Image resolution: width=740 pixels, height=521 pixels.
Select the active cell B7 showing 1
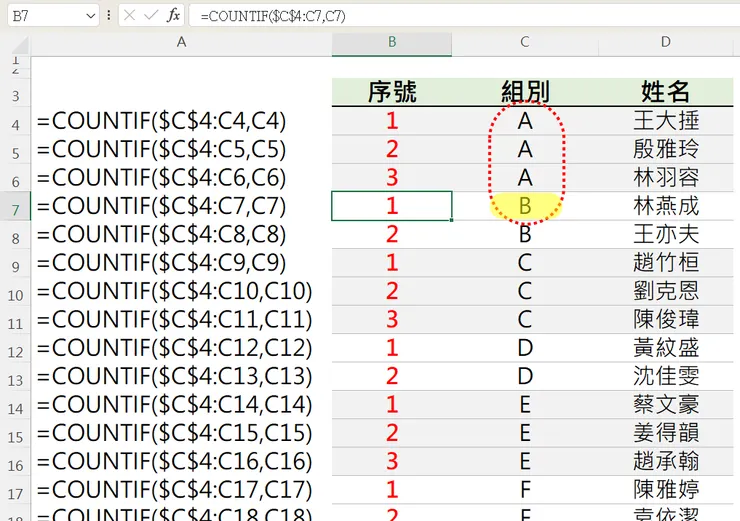tap(392, 206)
